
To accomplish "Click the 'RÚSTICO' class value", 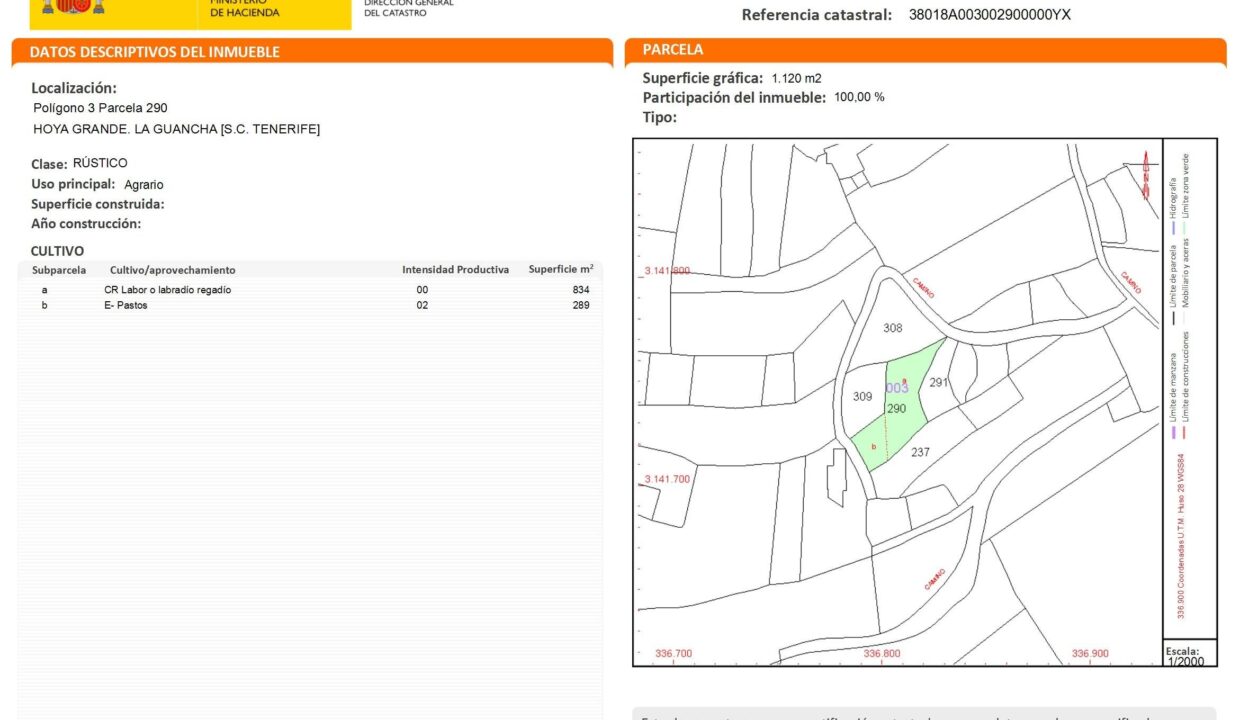I will 100,163.
